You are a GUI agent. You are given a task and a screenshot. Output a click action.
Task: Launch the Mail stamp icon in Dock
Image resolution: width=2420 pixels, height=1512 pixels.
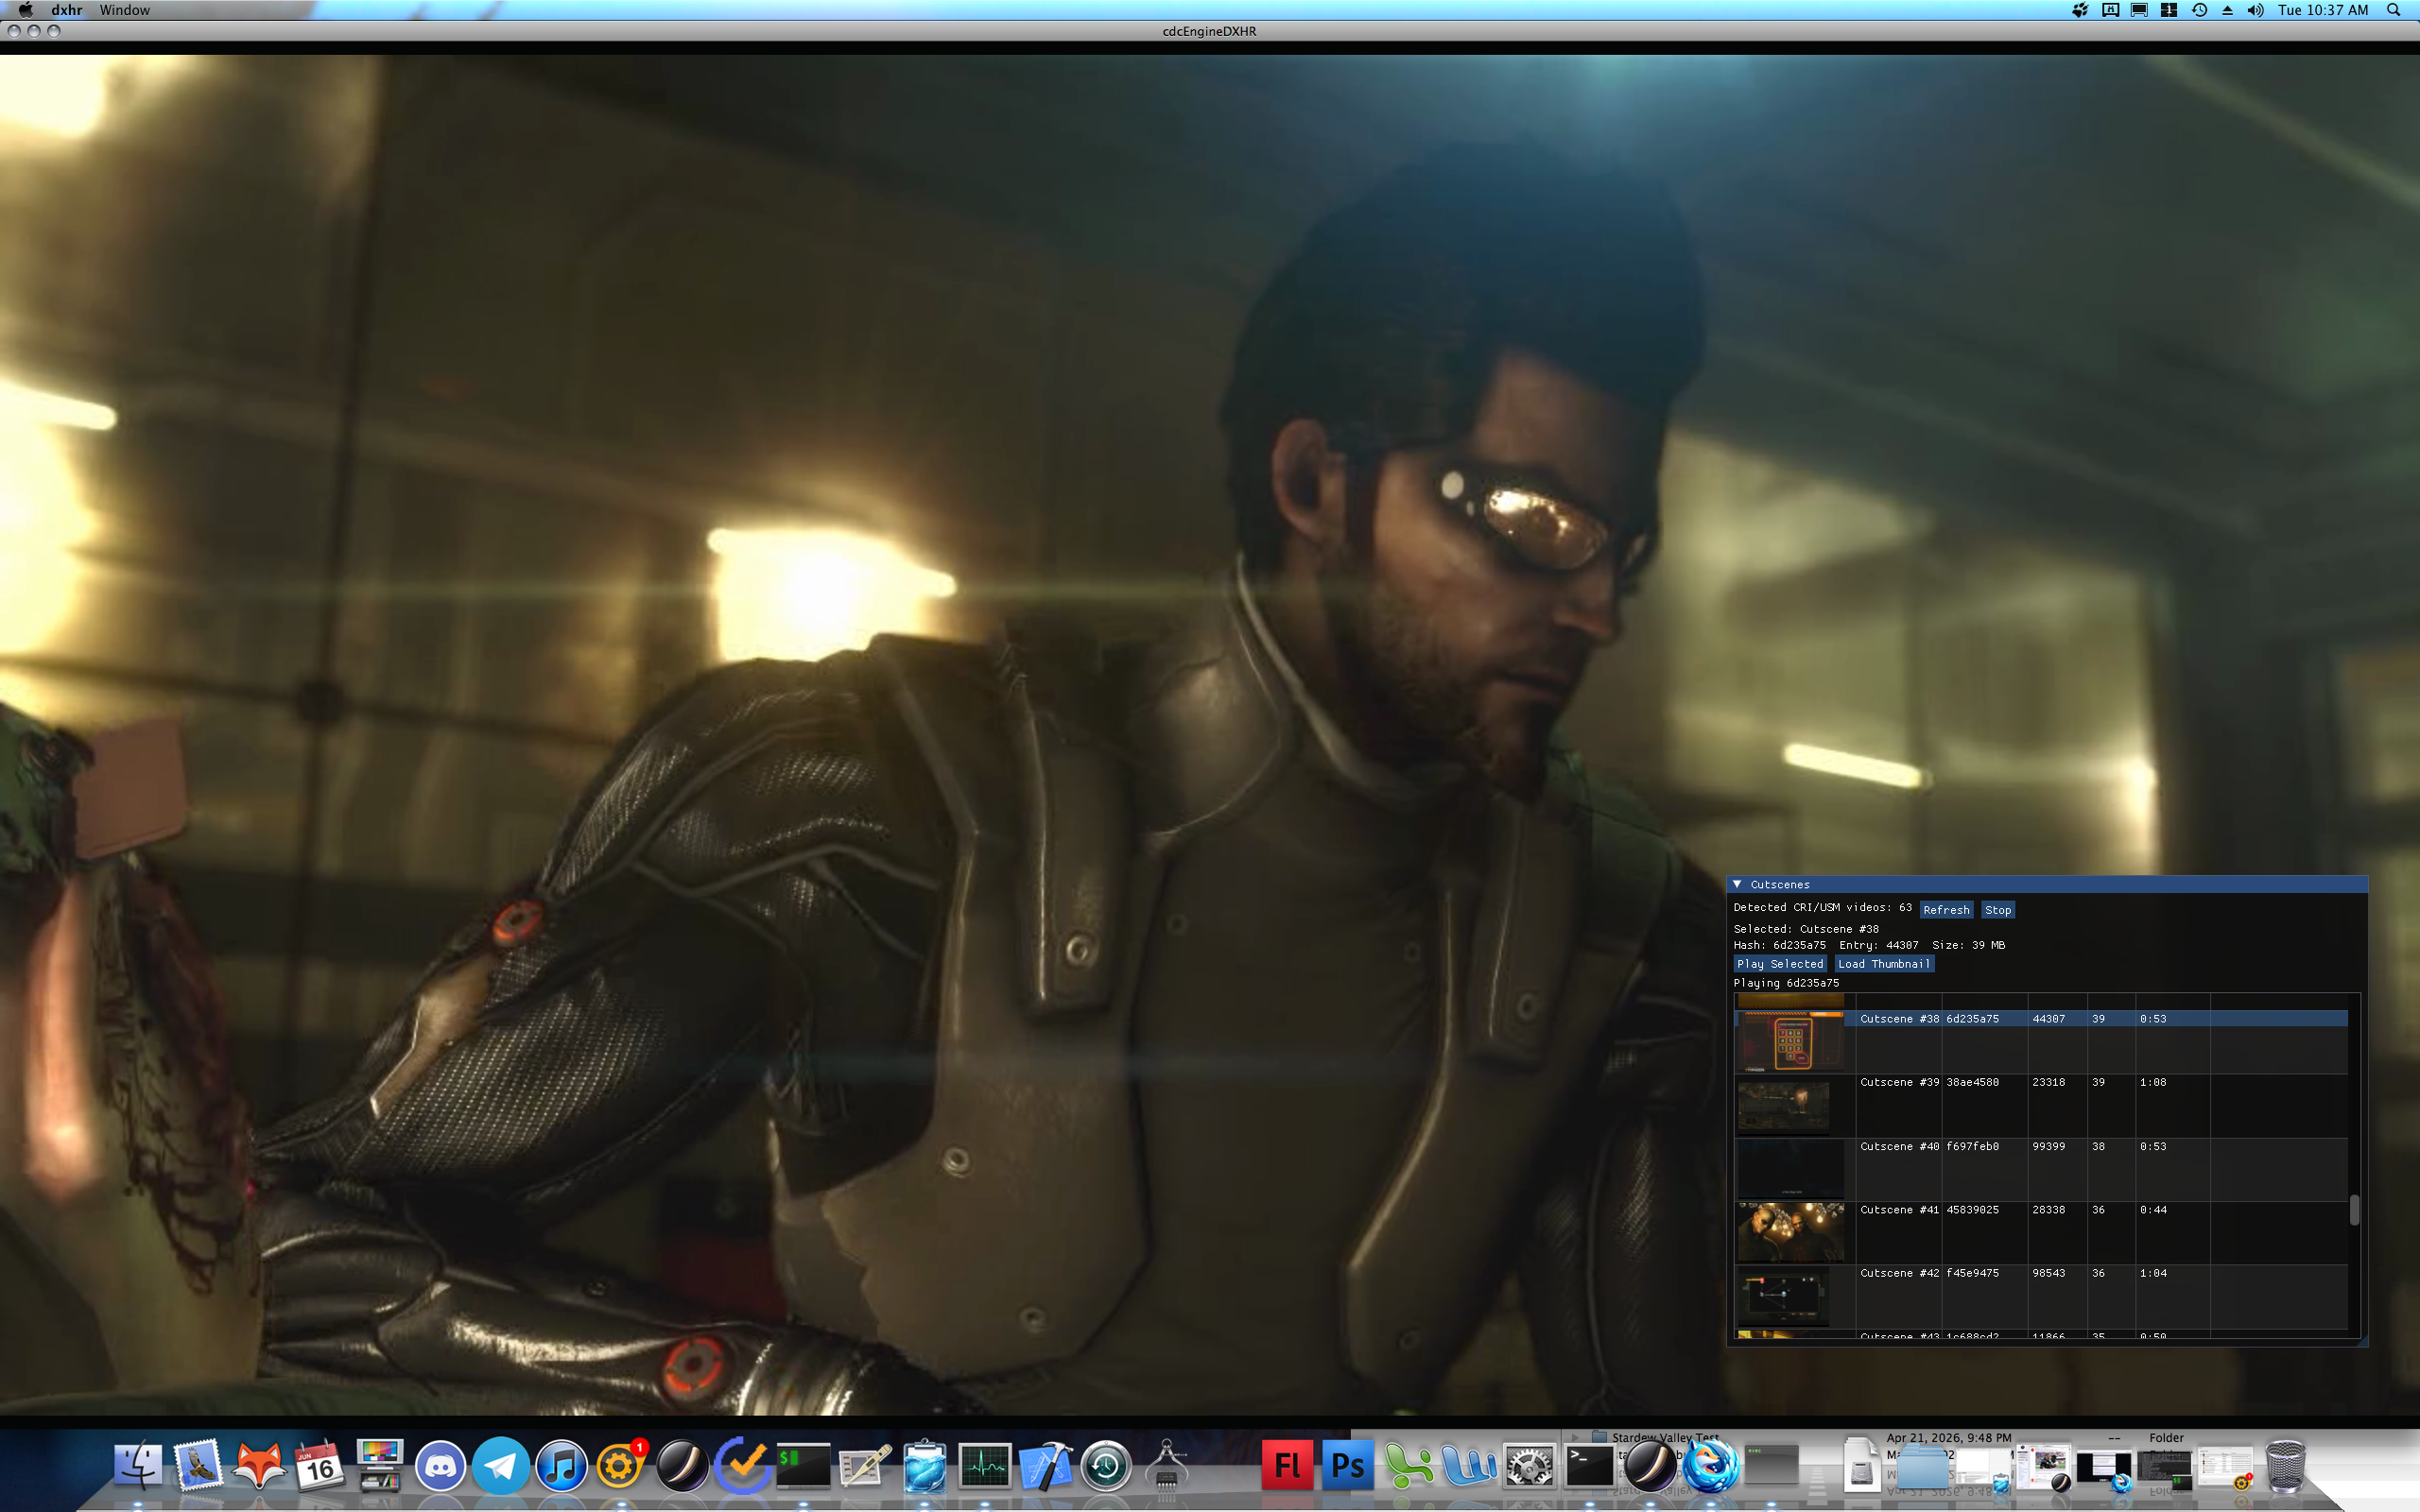(198, 1466)
